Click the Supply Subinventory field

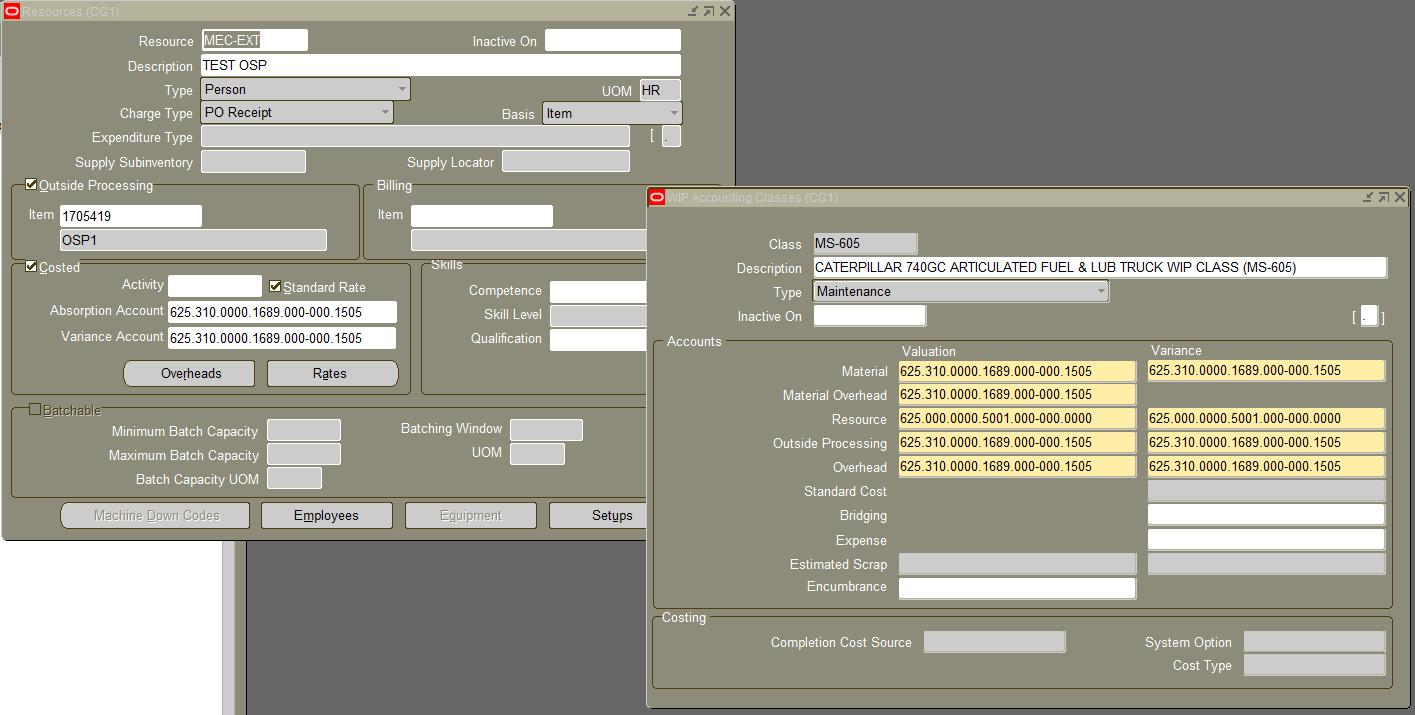click(253, 161)
